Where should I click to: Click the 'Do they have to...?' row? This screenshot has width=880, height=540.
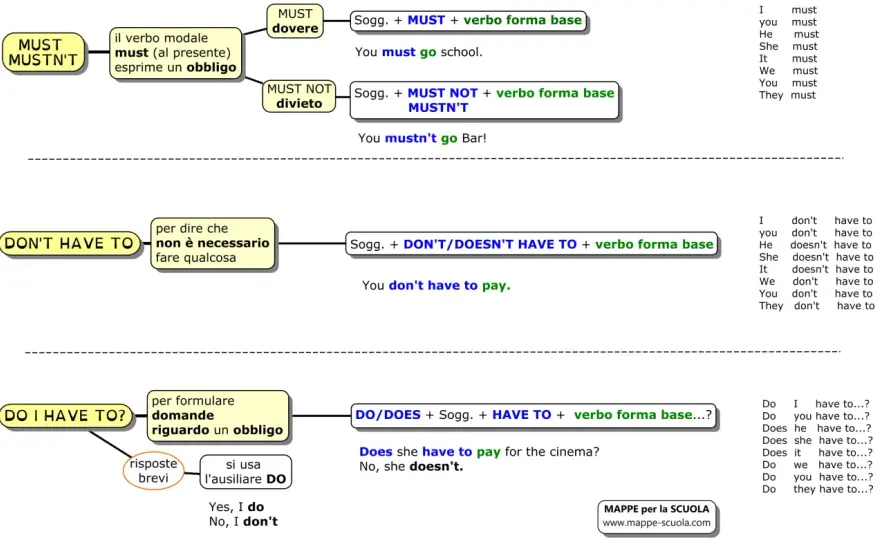tap(818, 489)
